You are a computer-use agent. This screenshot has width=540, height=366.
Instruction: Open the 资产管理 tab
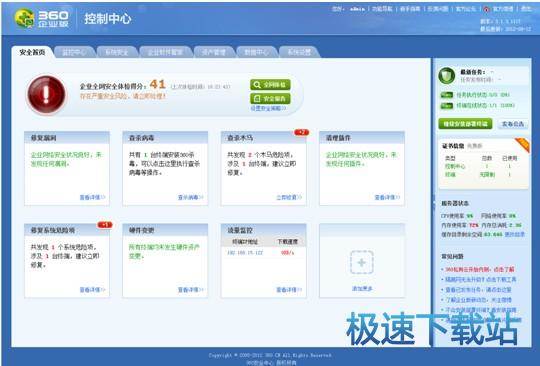[214, 52]
